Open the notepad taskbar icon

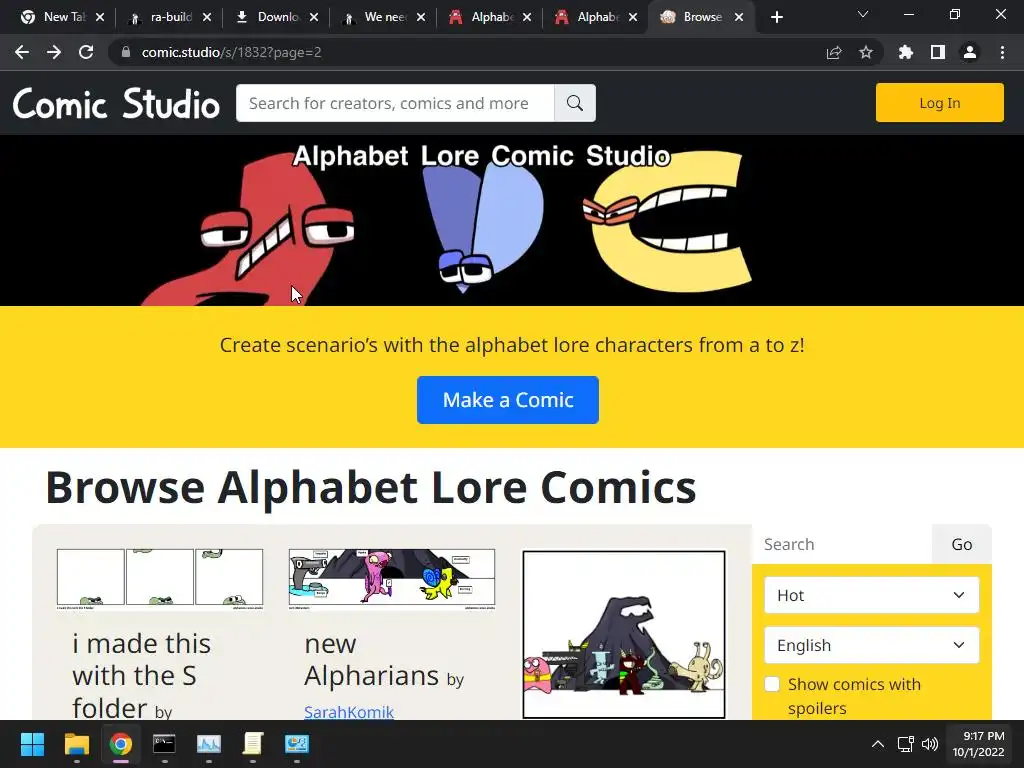coord(253,744)
